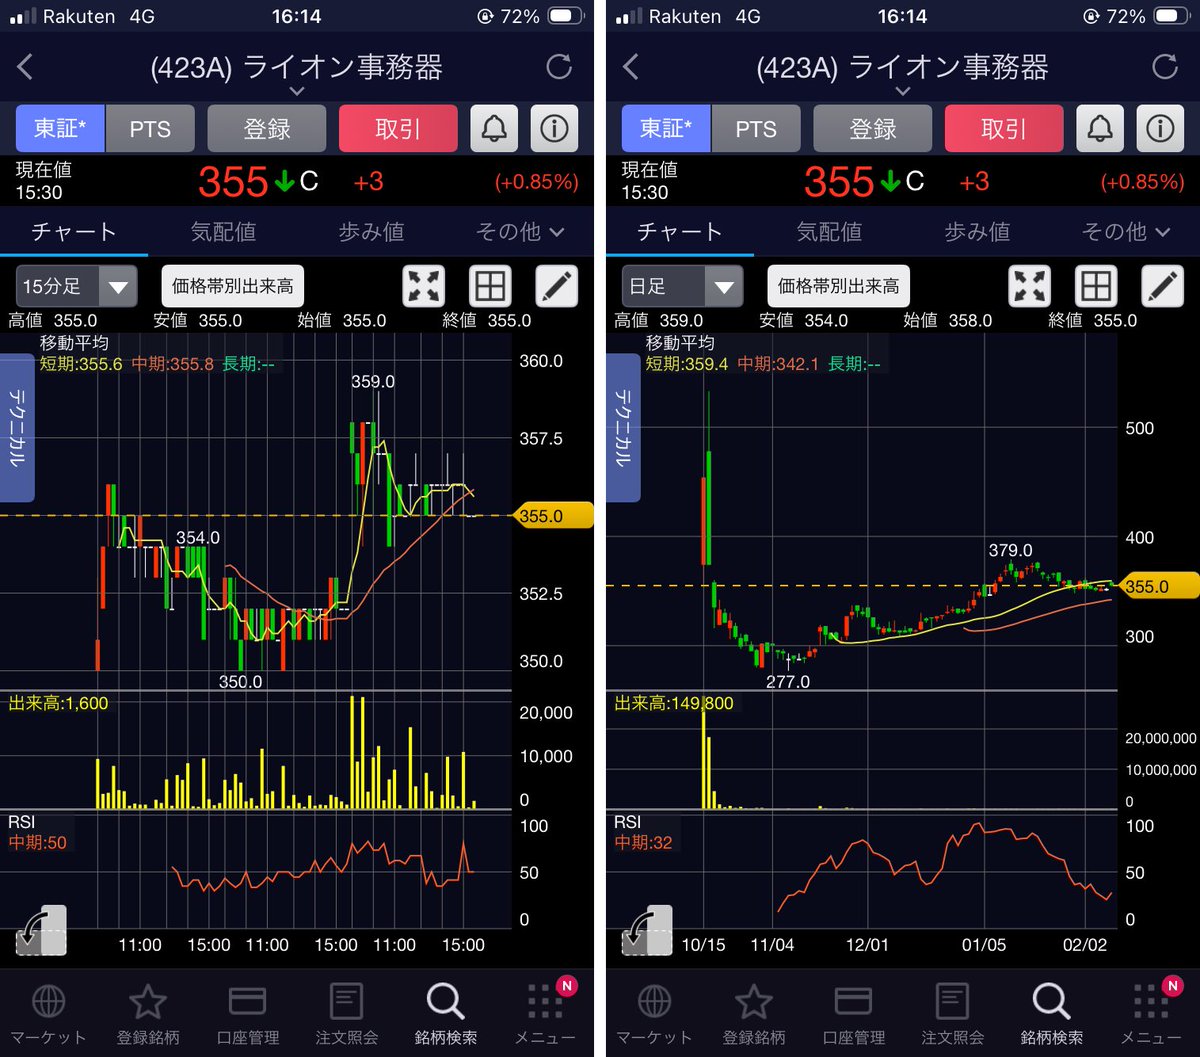Select チャート tab in left screen
1200x1057 pixels.
click(74, 232)
